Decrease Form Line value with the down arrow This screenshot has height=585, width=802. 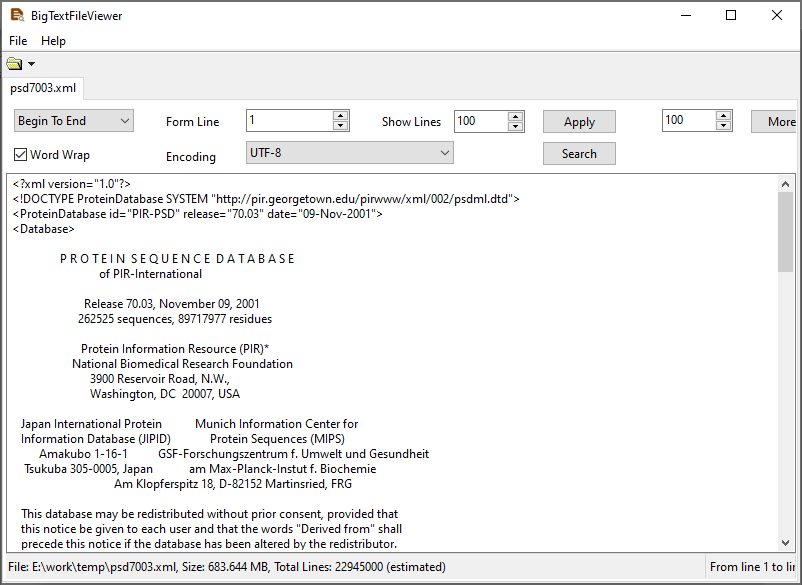pyautogui.click(x=341, y=126)
